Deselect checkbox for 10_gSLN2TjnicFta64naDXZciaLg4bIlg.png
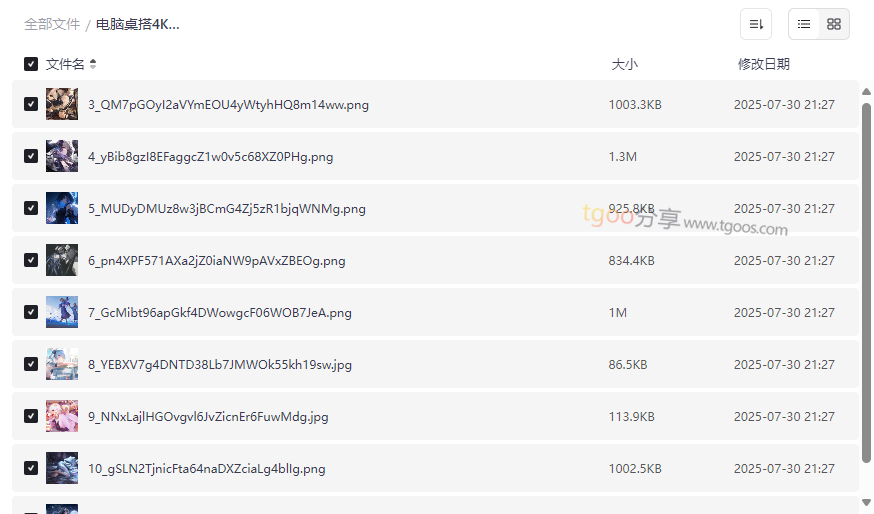 tap(31, 468)
